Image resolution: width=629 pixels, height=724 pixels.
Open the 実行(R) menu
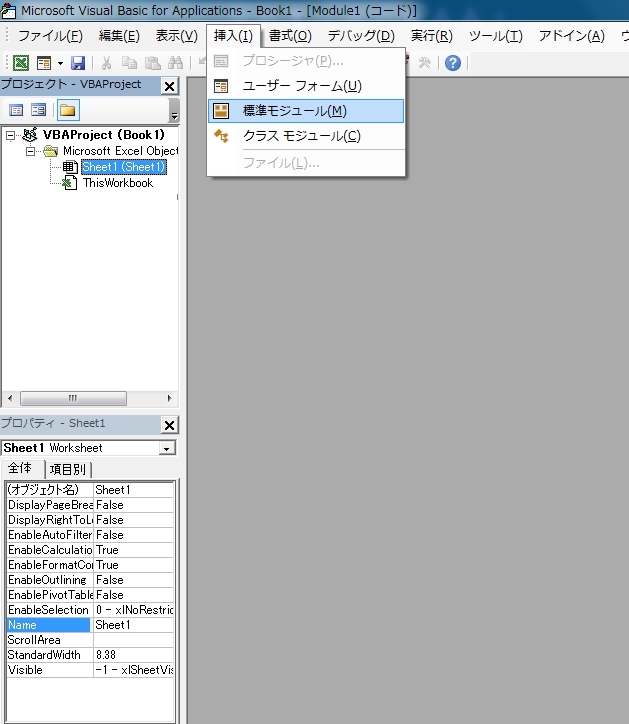pyautogui.click(x=432, y=36)
